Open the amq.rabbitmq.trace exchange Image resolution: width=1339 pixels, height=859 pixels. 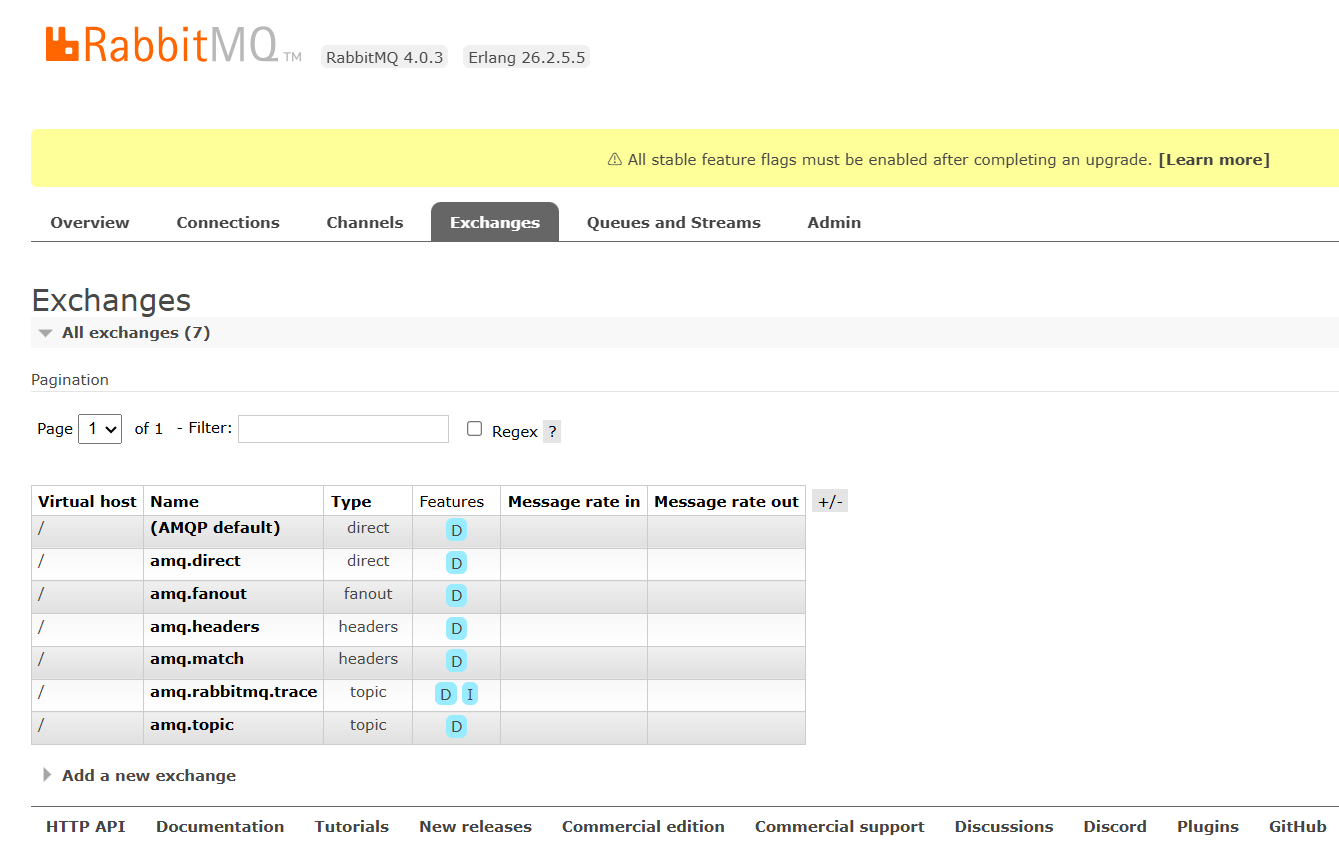[x=234, y=692]
